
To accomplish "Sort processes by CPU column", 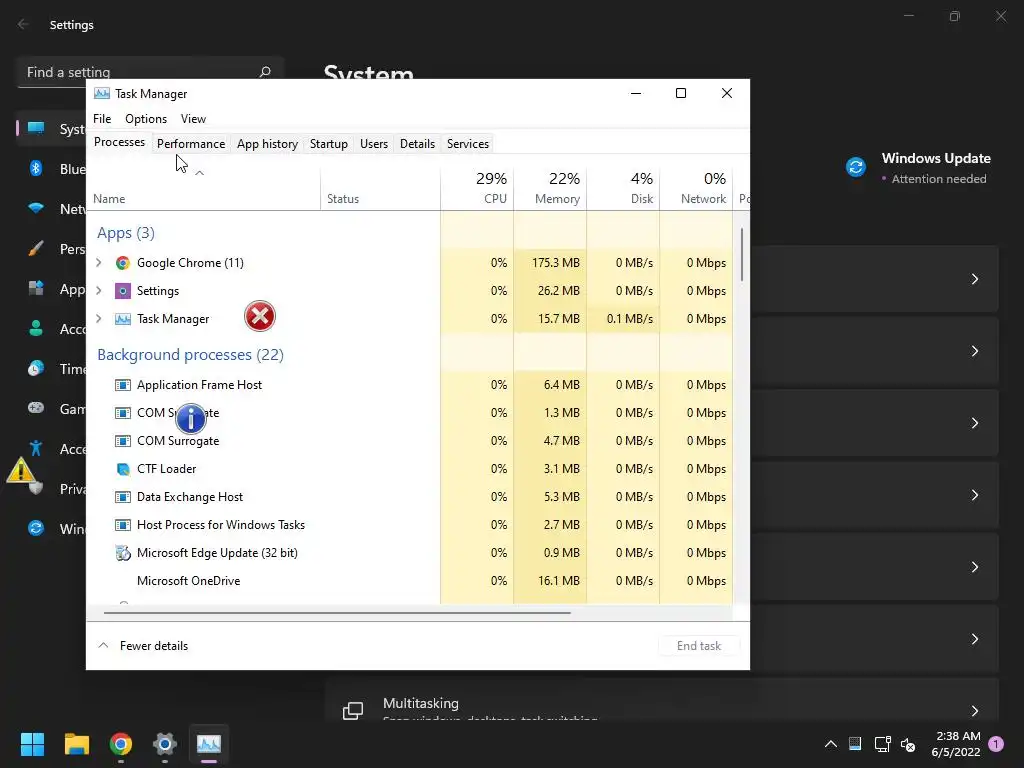I will coord(477,188).
